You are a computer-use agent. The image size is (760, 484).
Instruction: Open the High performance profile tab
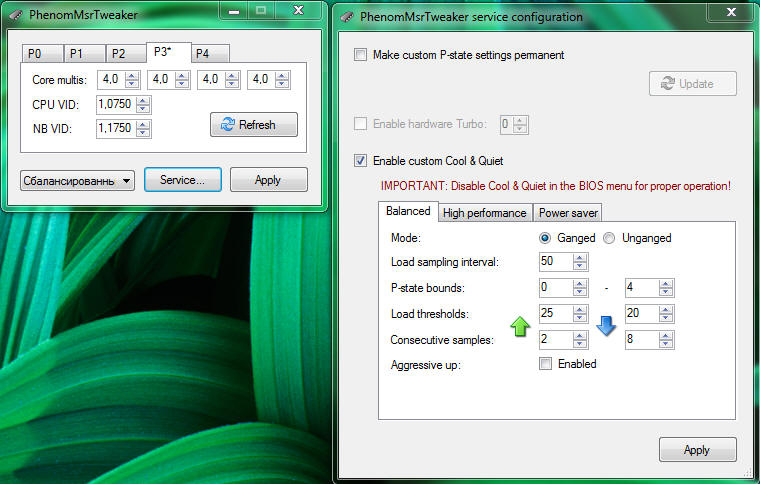point(485,213)
